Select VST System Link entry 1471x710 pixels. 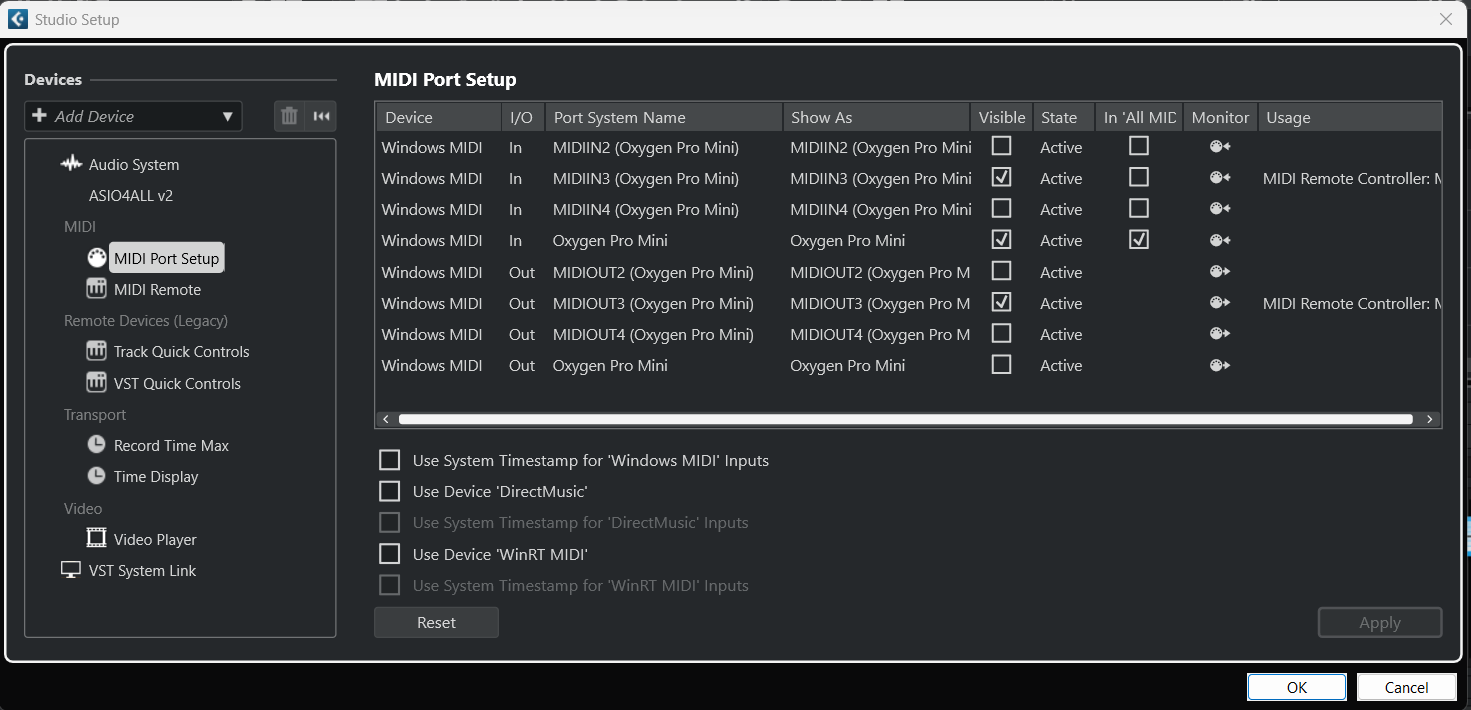tap(142, 570)
